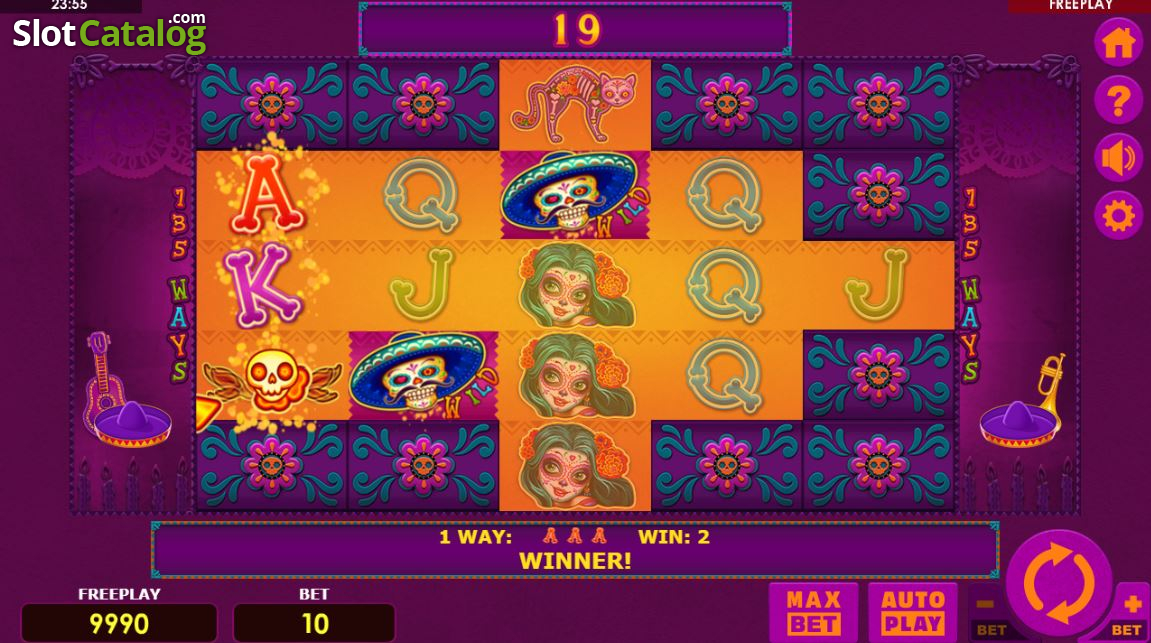The height and width of the screenshot is (643, 1151).
Task: Increase bet with plus BET button
Action: [x=1129, y=612]
